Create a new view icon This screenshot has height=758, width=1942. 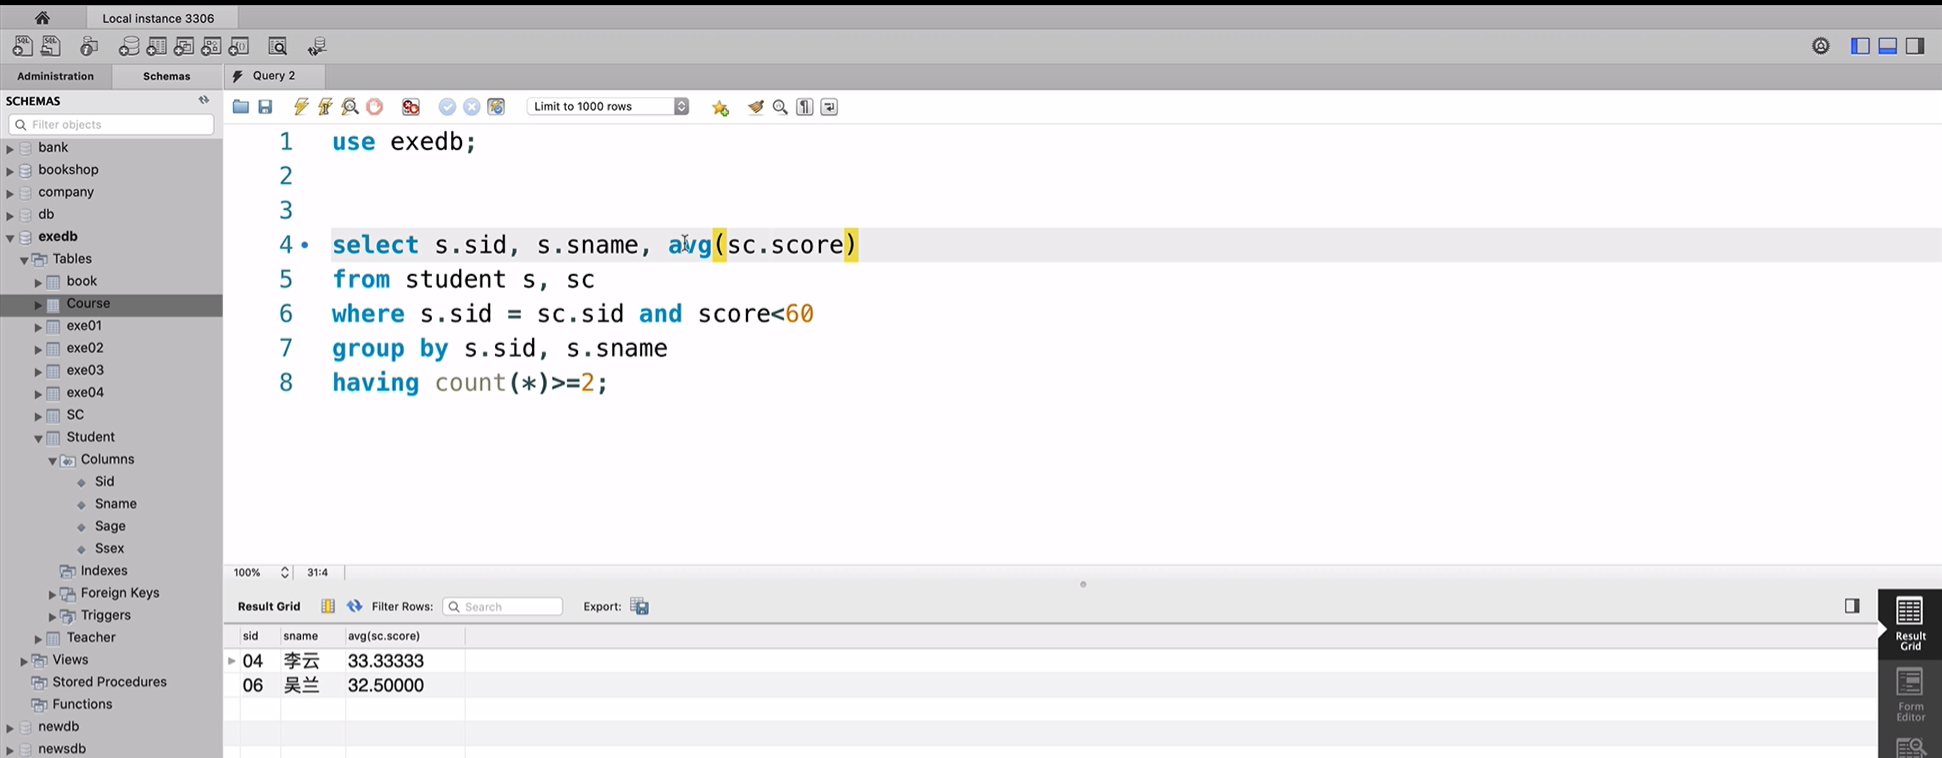(184, 46)
